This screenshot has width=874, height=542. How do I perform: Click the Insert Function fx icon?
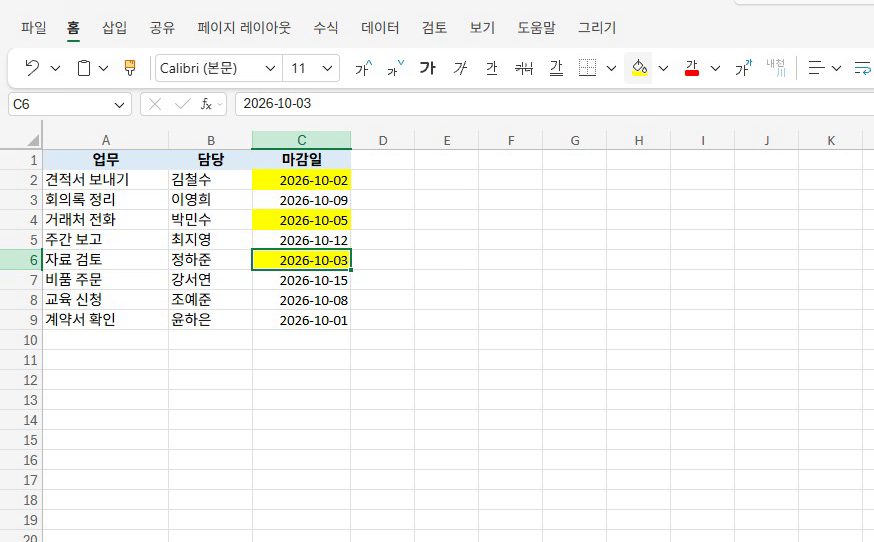(206, 104)
